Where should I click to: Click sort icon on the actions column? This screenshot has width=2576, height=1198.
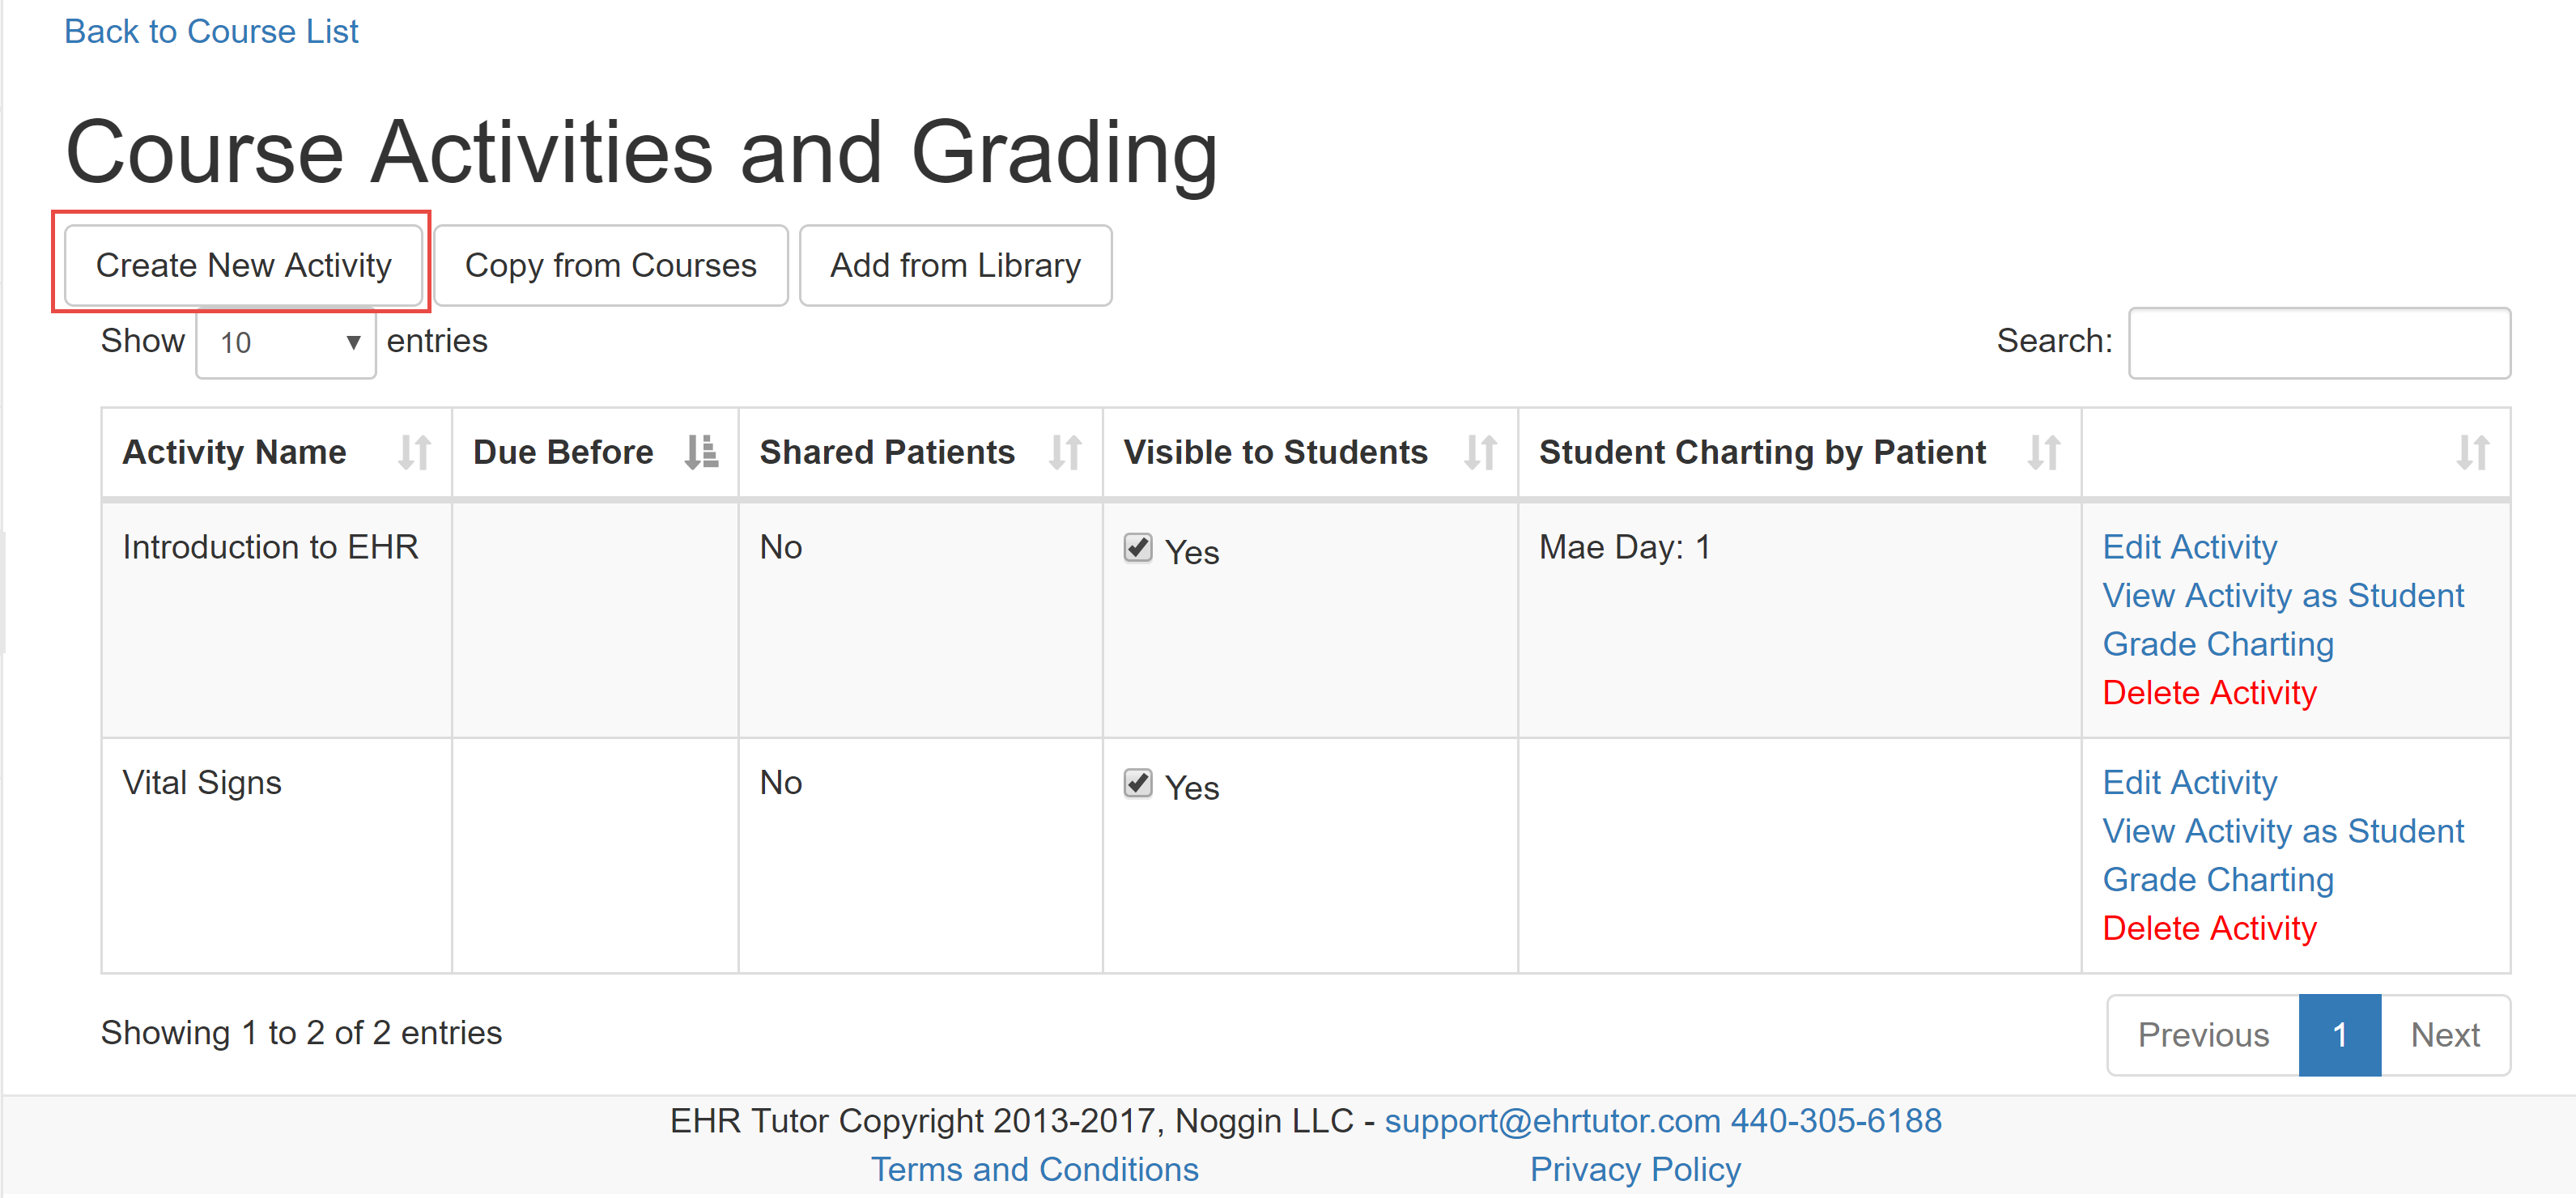click(2472, 453)
